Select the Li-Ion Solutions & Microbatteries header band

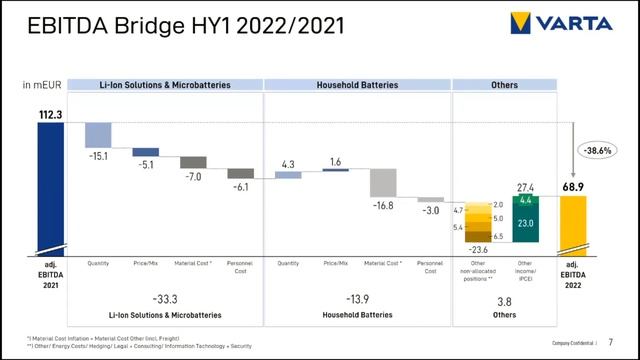tap(165, 85)
